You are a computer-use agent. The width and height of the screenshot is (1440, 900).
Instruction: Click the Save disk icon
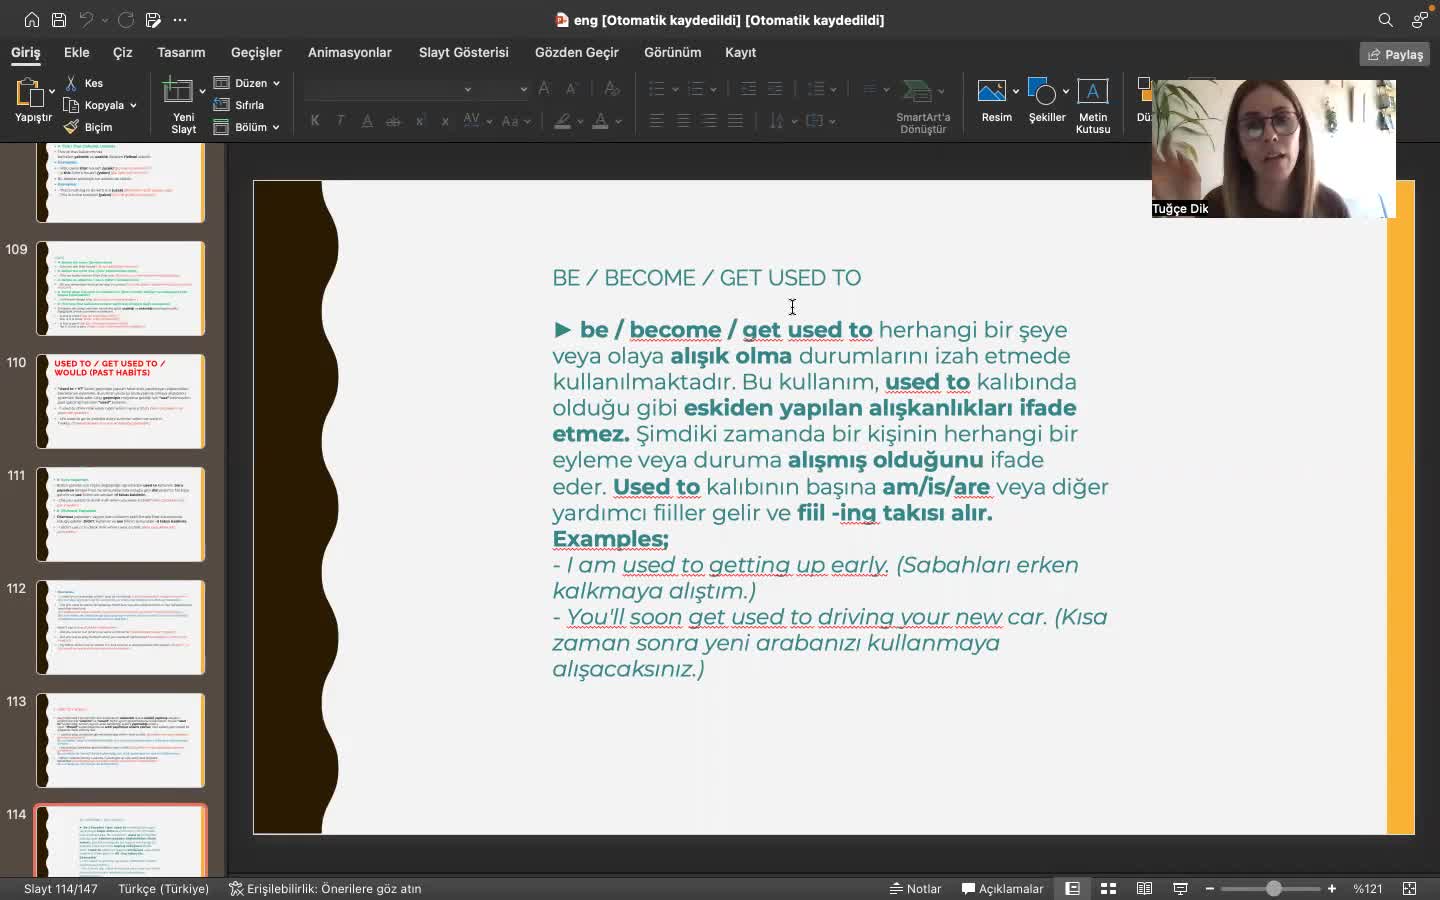coord(59,20)
